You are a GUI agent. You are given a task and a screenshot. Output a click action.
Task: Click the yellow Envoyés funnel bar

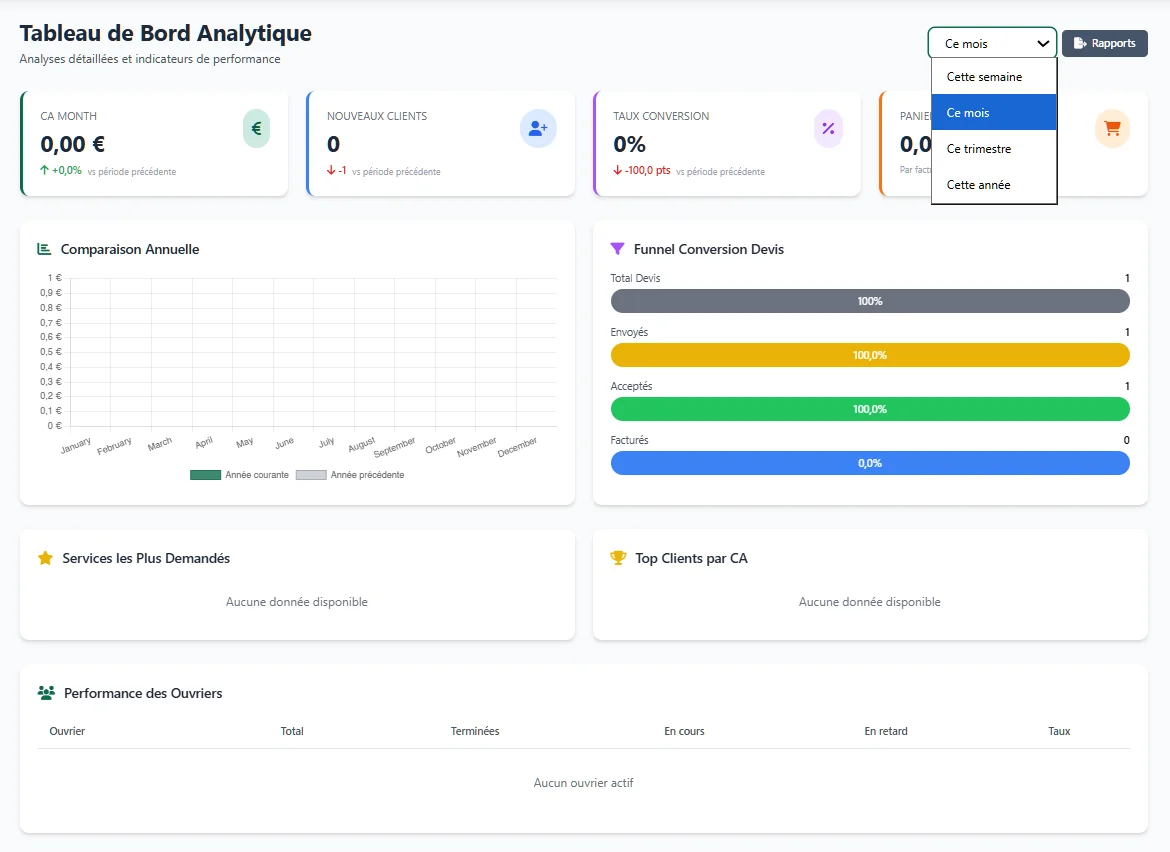pos(870,355)
